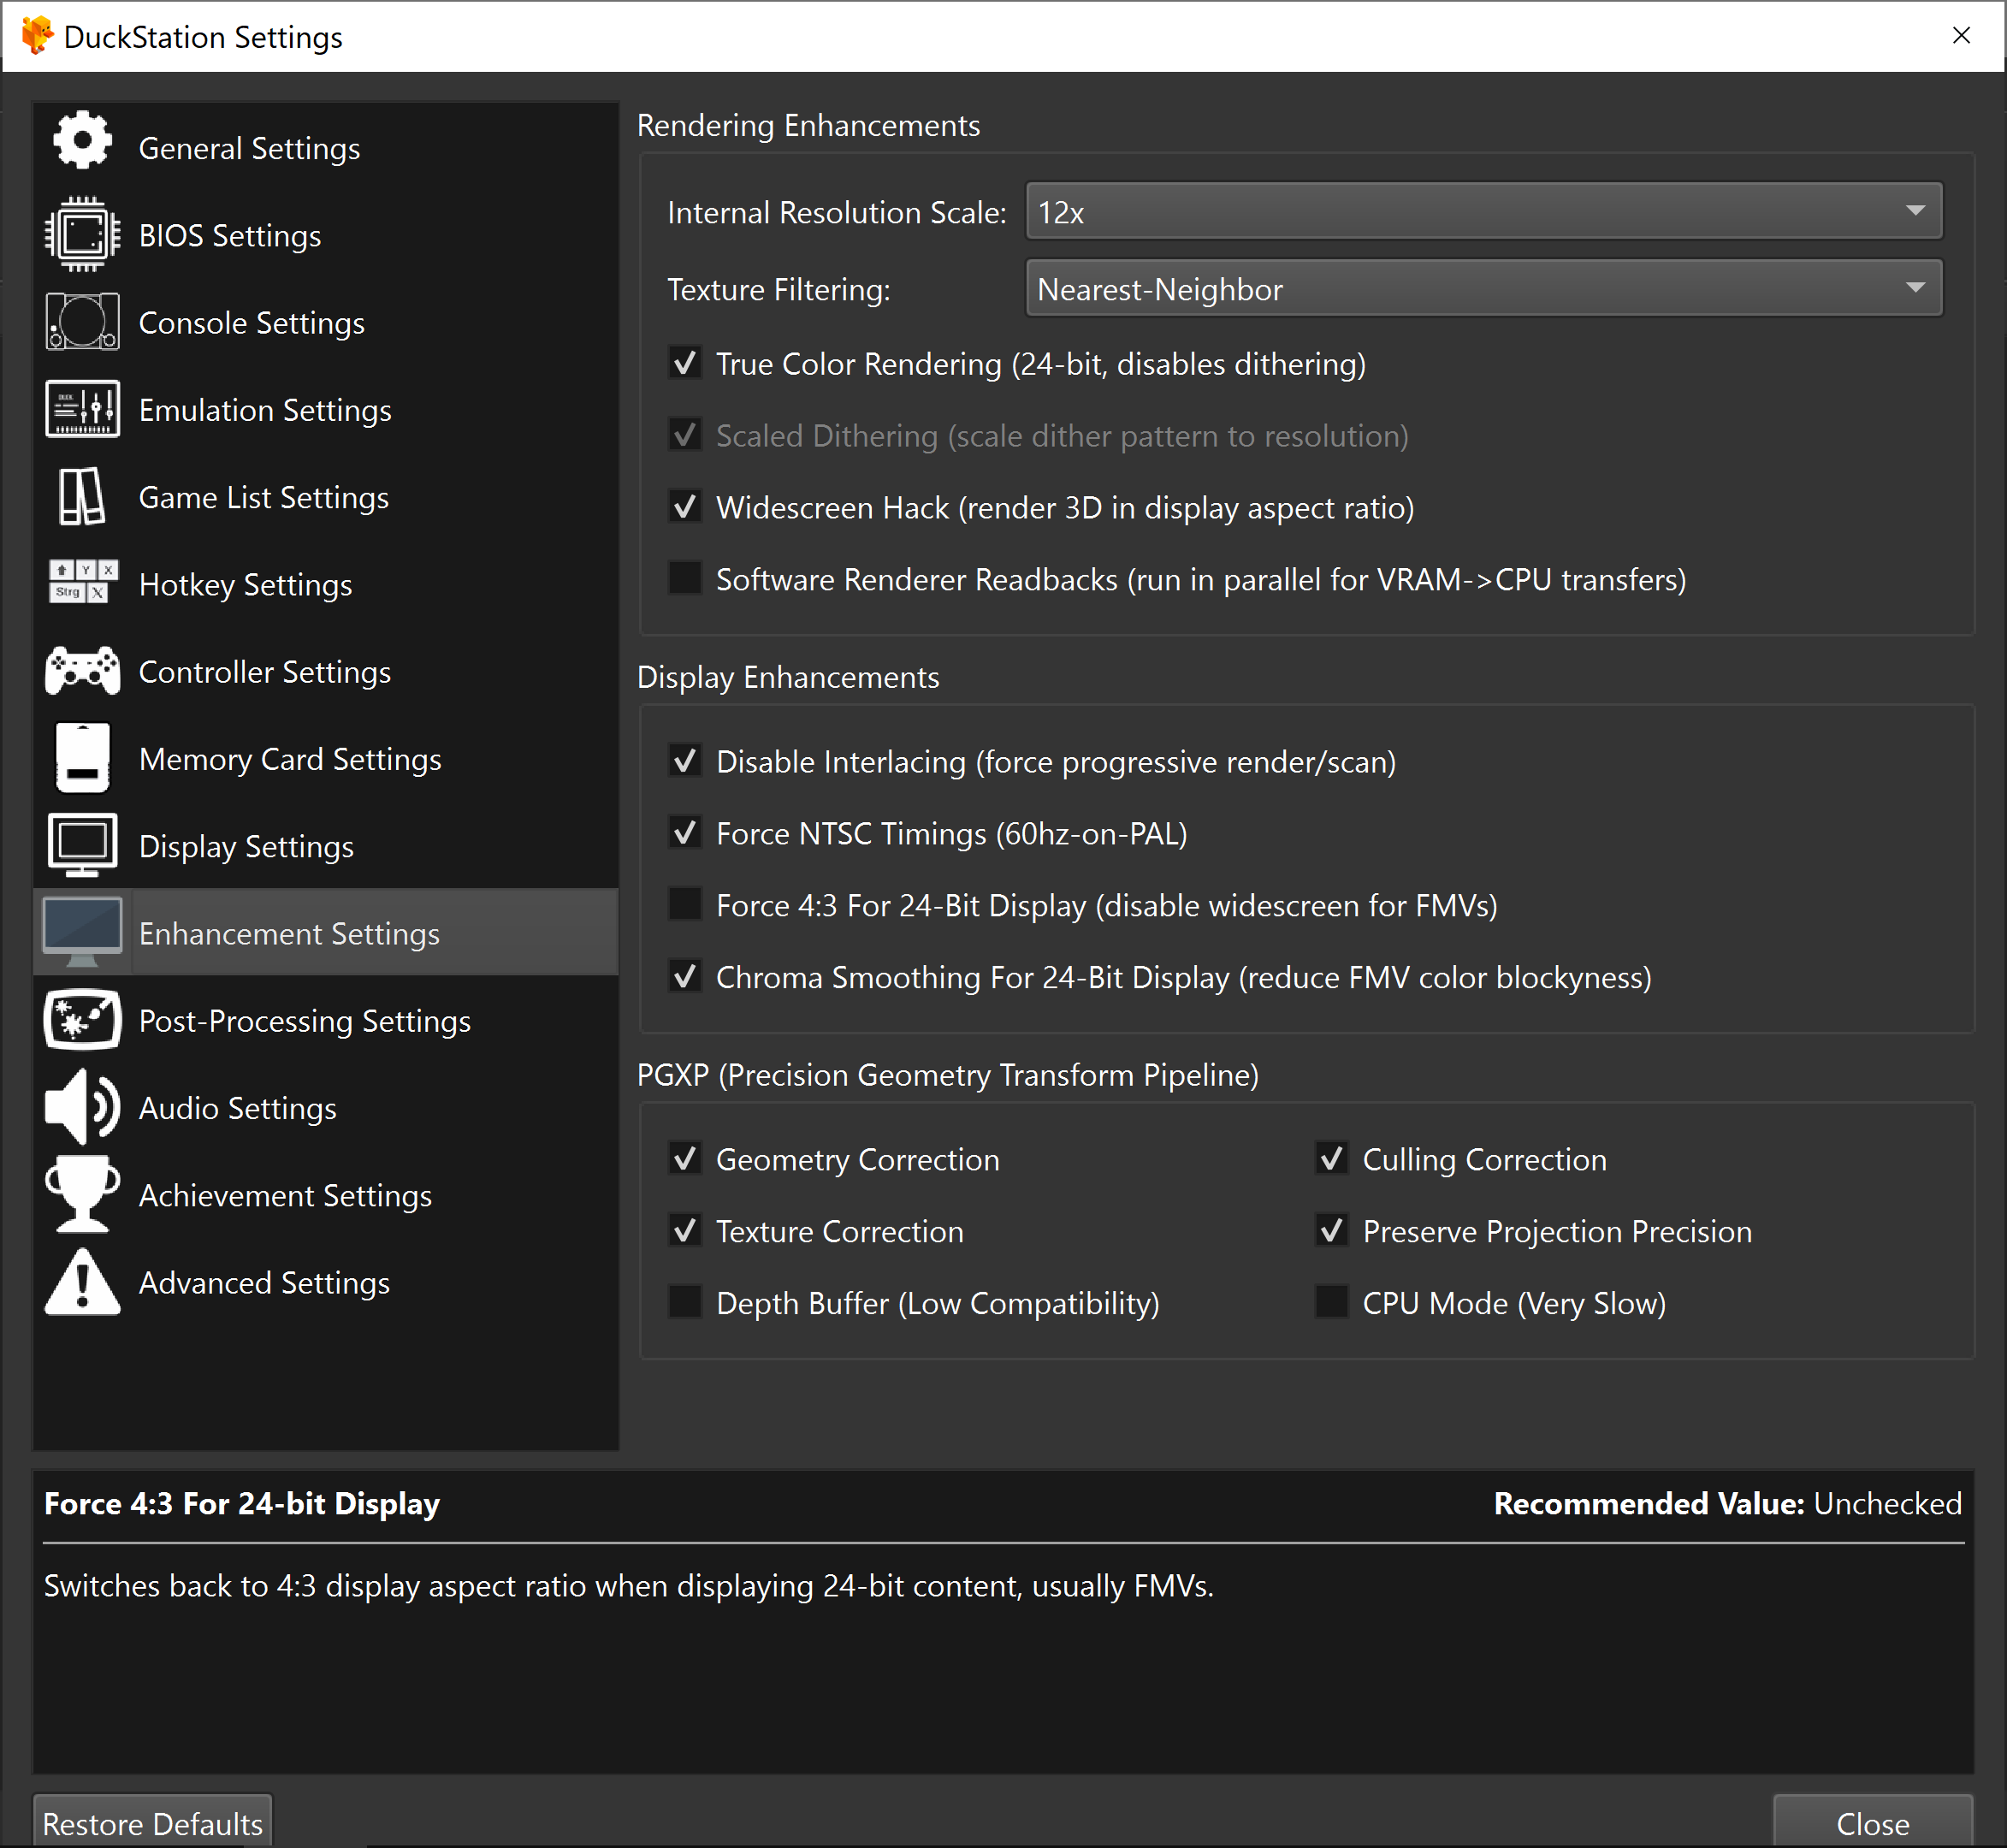Click the Recommended Value: Unchecked text
Image resolution: width=2007 pixels, height=1848 pixels.
[x=1727, y=1503]
